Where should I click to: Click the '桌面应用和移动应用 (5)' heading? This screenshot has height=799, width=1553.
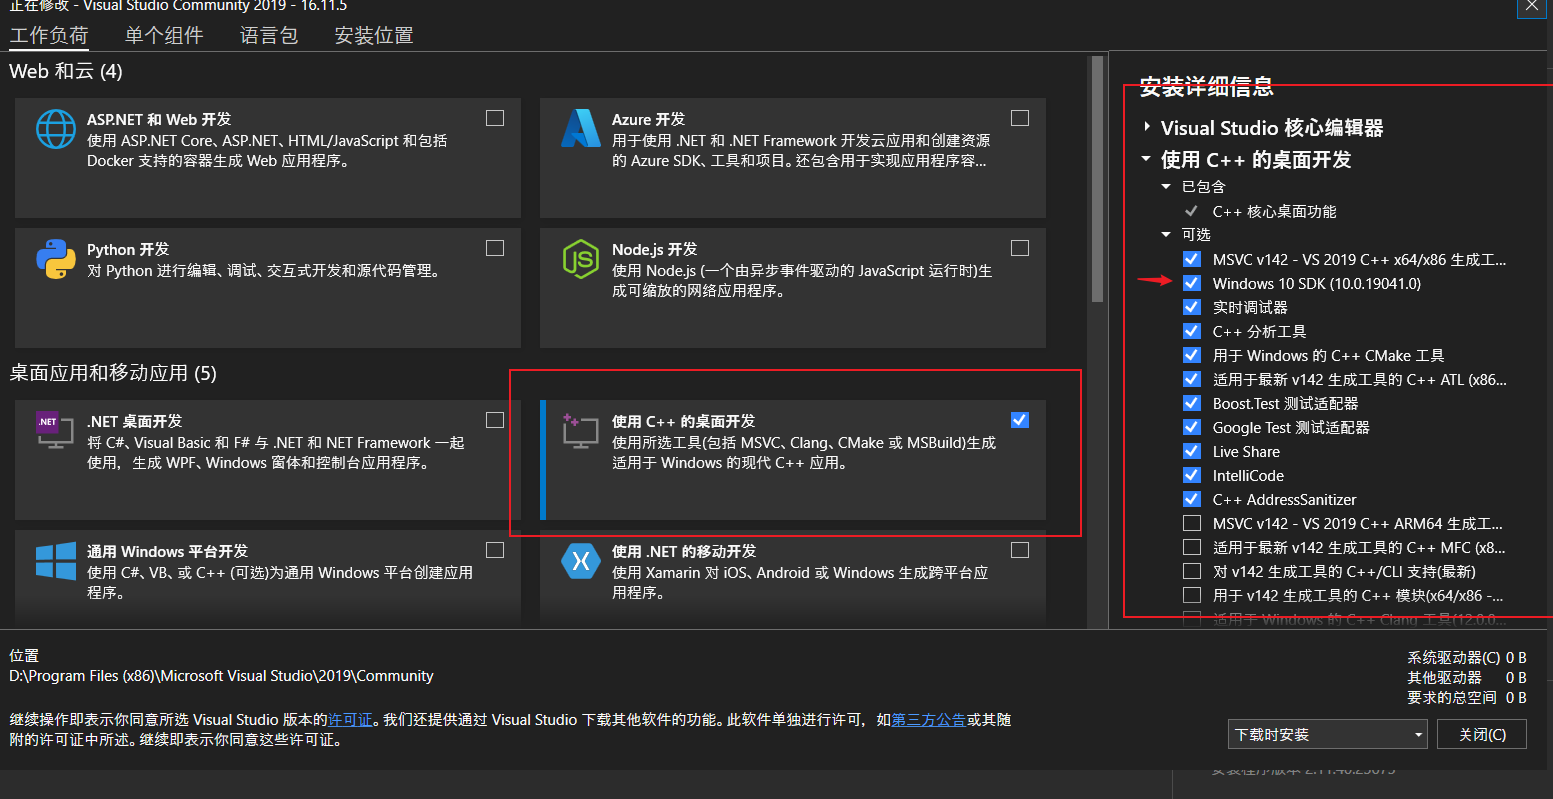[113, 373]
